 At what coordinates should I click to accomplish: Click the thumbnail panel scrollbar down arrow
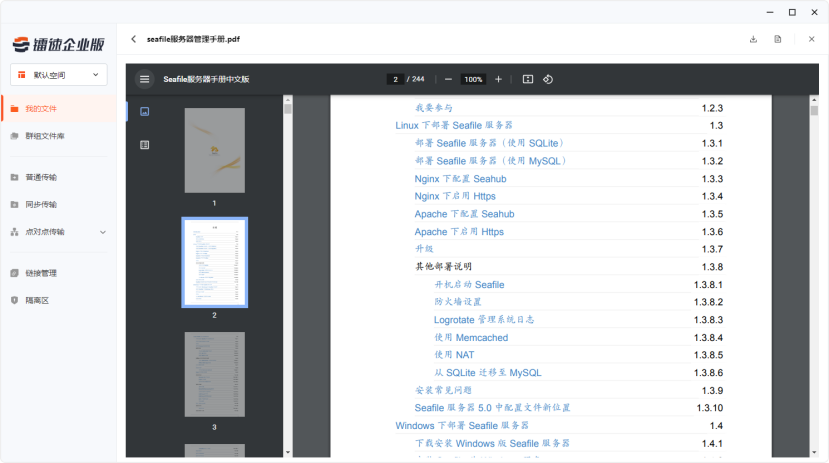(288, 452)
